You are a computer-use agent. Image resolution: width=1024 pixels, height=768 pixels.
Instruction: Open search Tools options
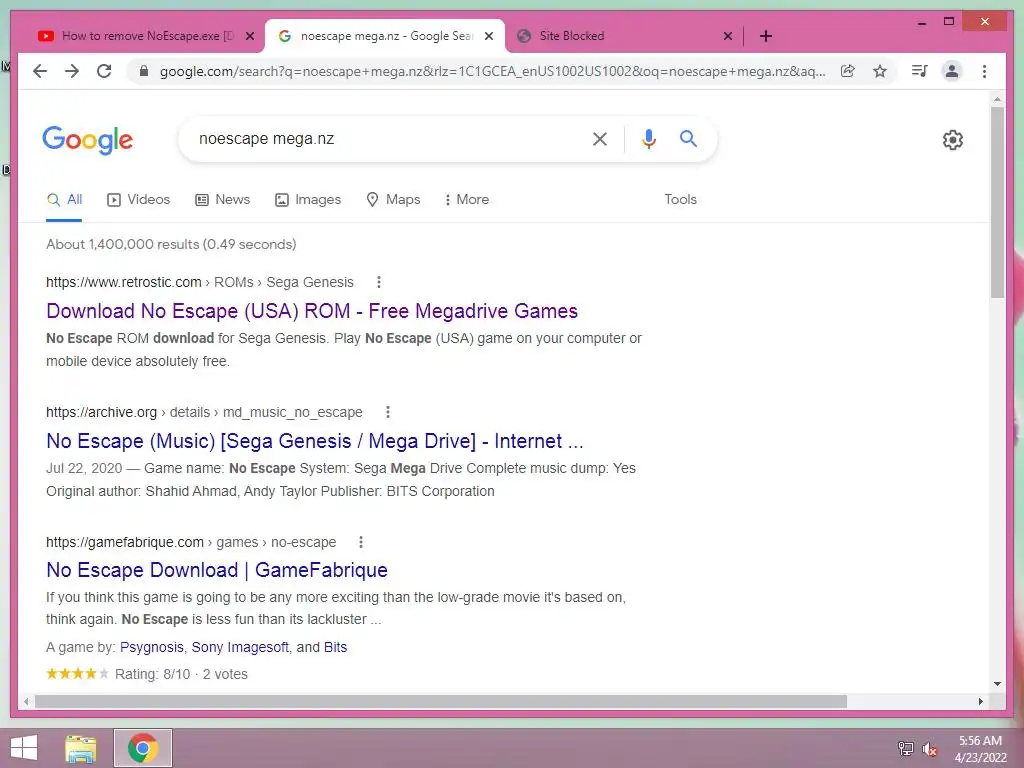pyautogui.click(x=680, y=199)
